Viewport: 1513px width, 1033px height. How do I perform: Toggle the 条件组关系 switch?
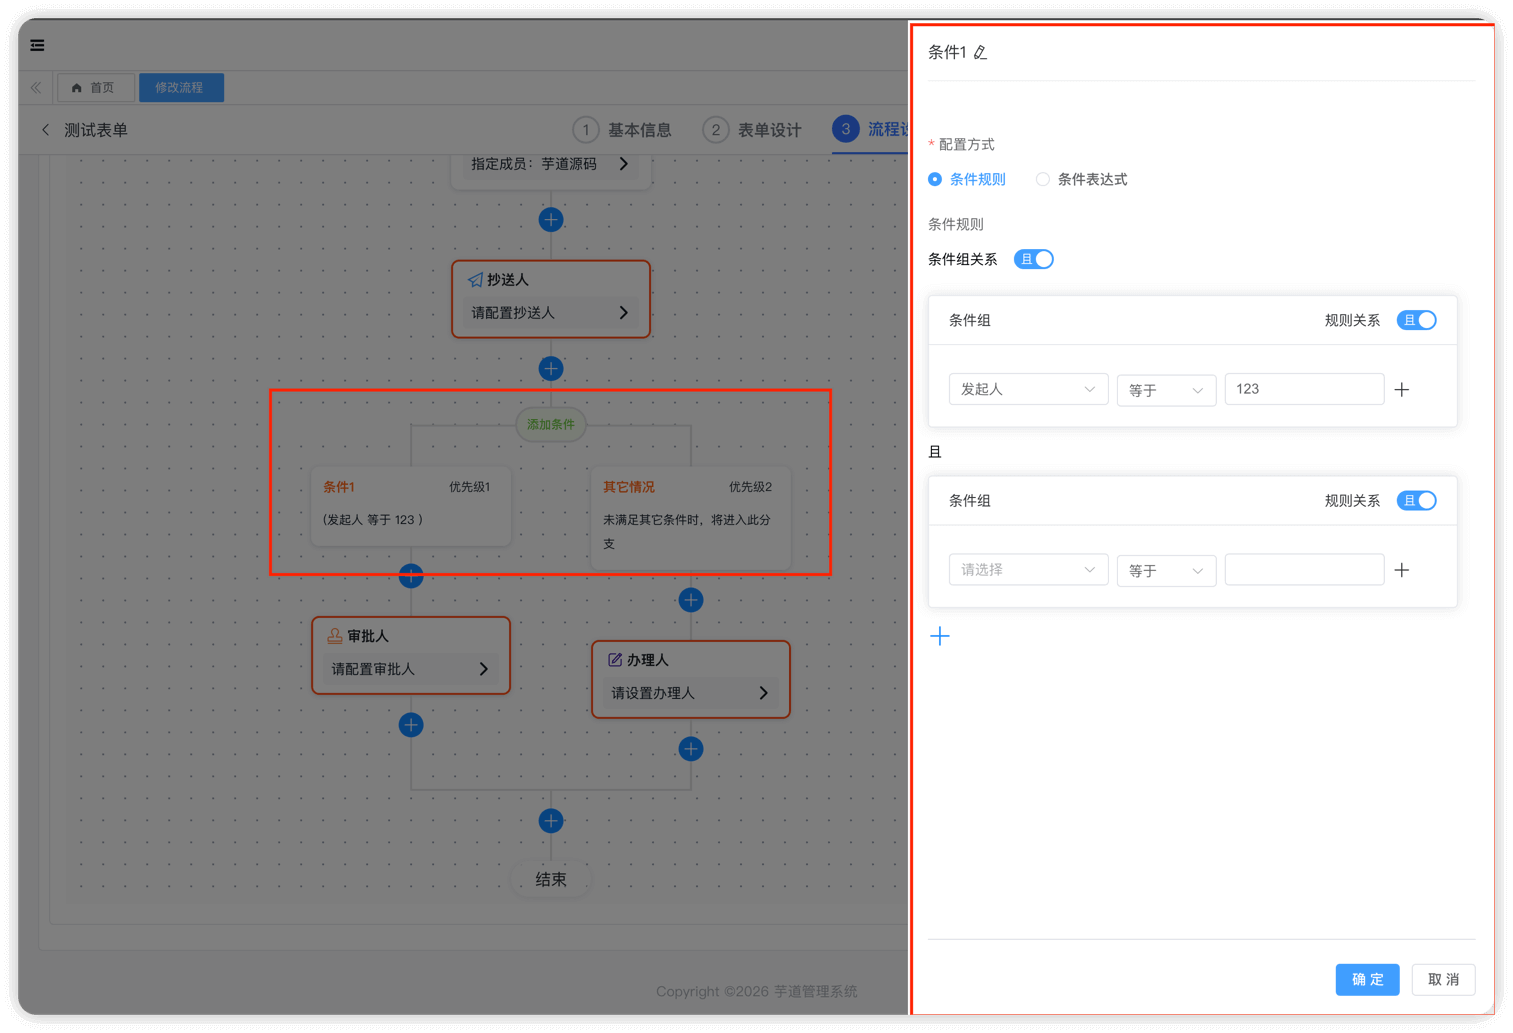(x=1034, y=260)
